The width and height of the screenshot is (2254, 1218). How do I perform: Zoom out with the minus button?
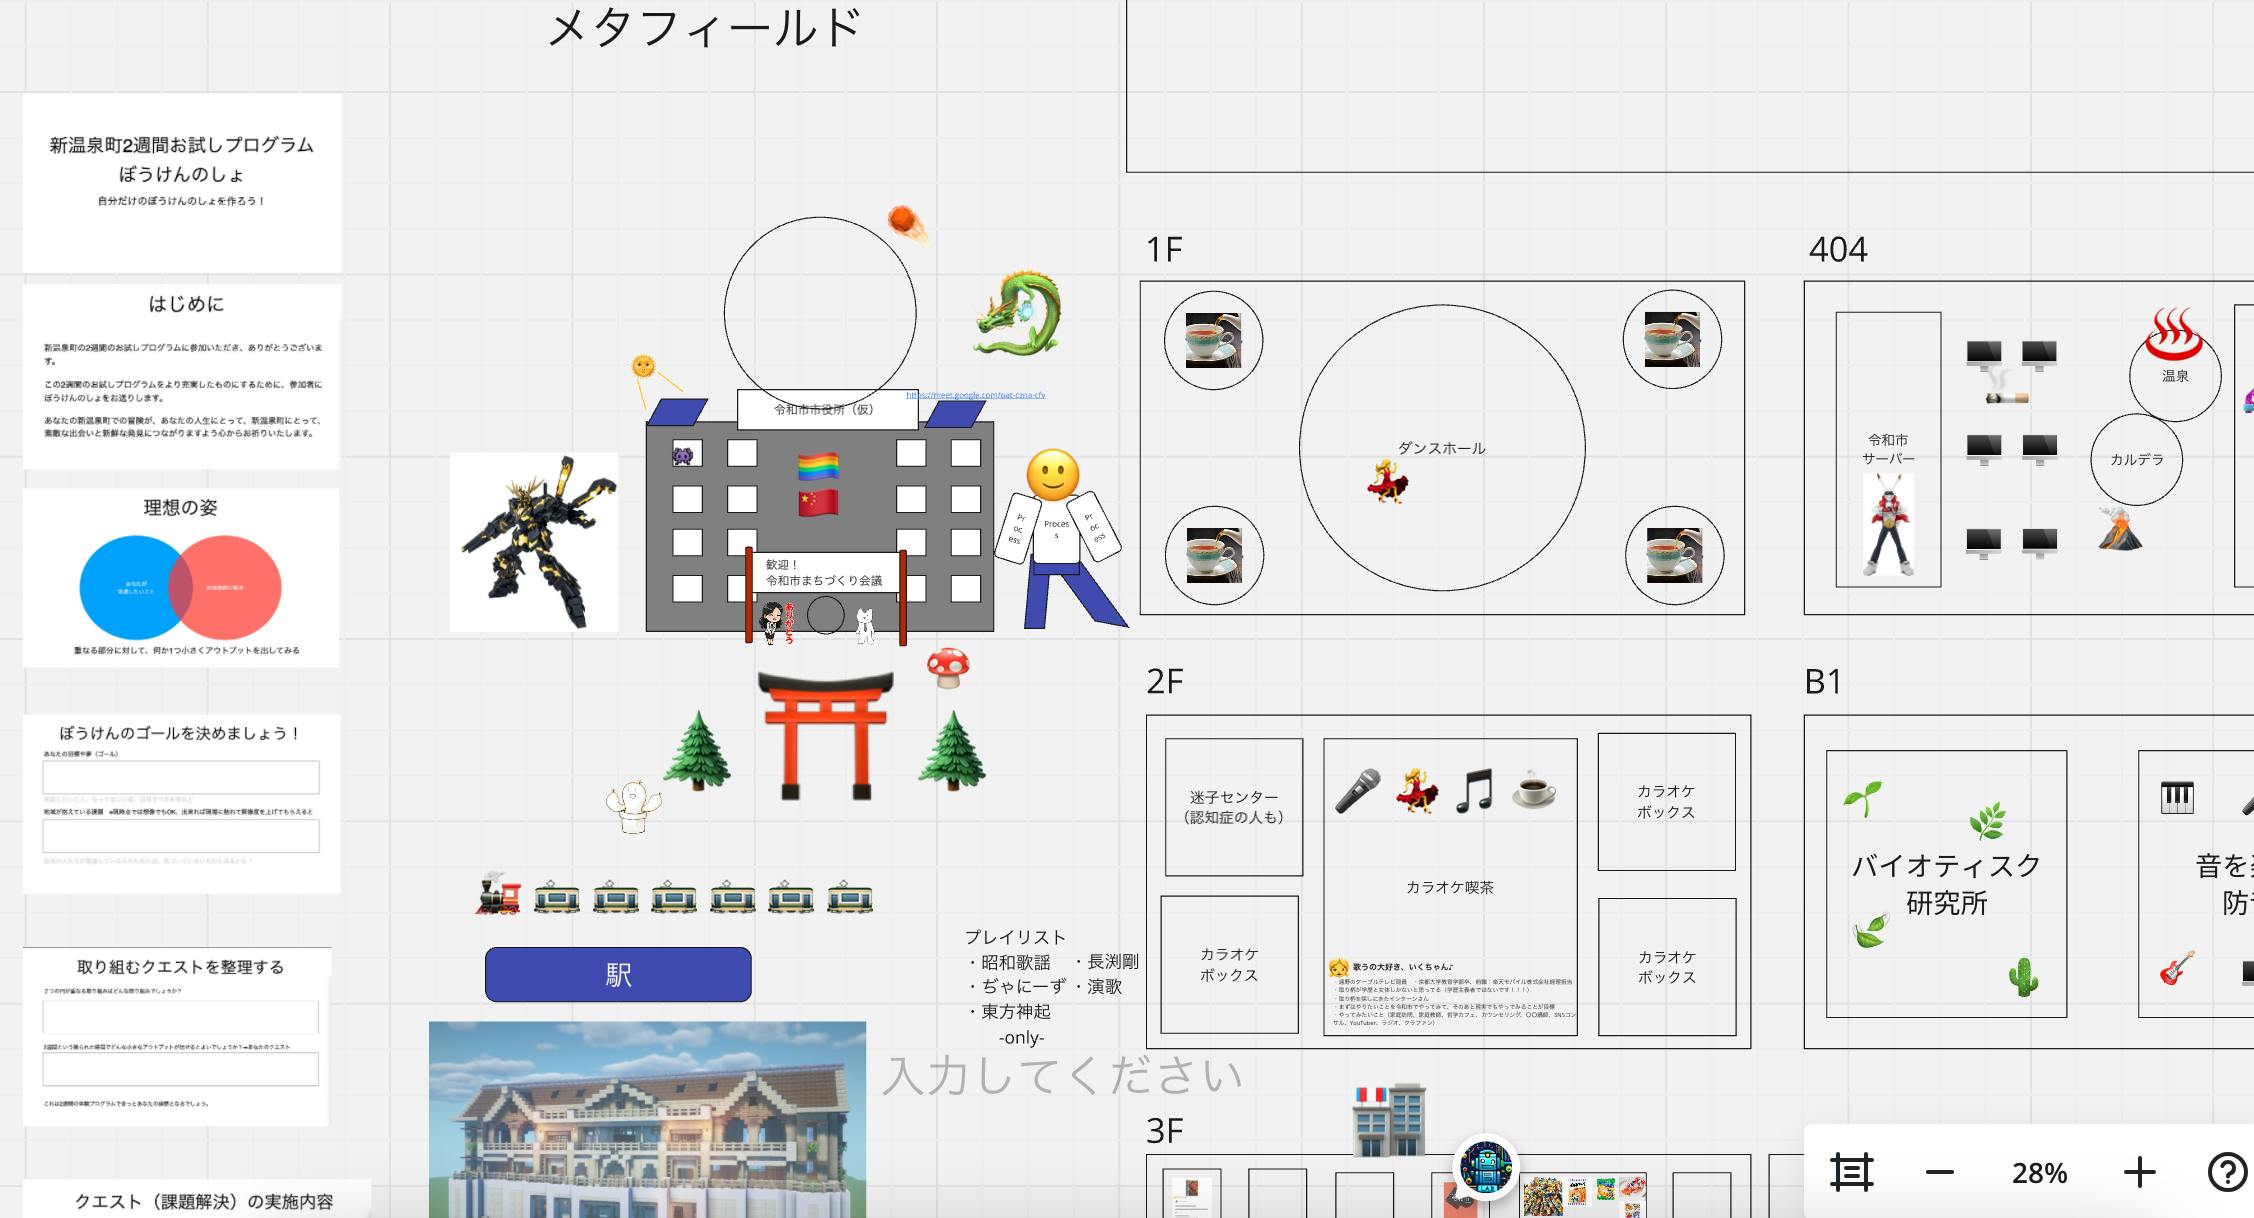click(x=1939, y=1172)
